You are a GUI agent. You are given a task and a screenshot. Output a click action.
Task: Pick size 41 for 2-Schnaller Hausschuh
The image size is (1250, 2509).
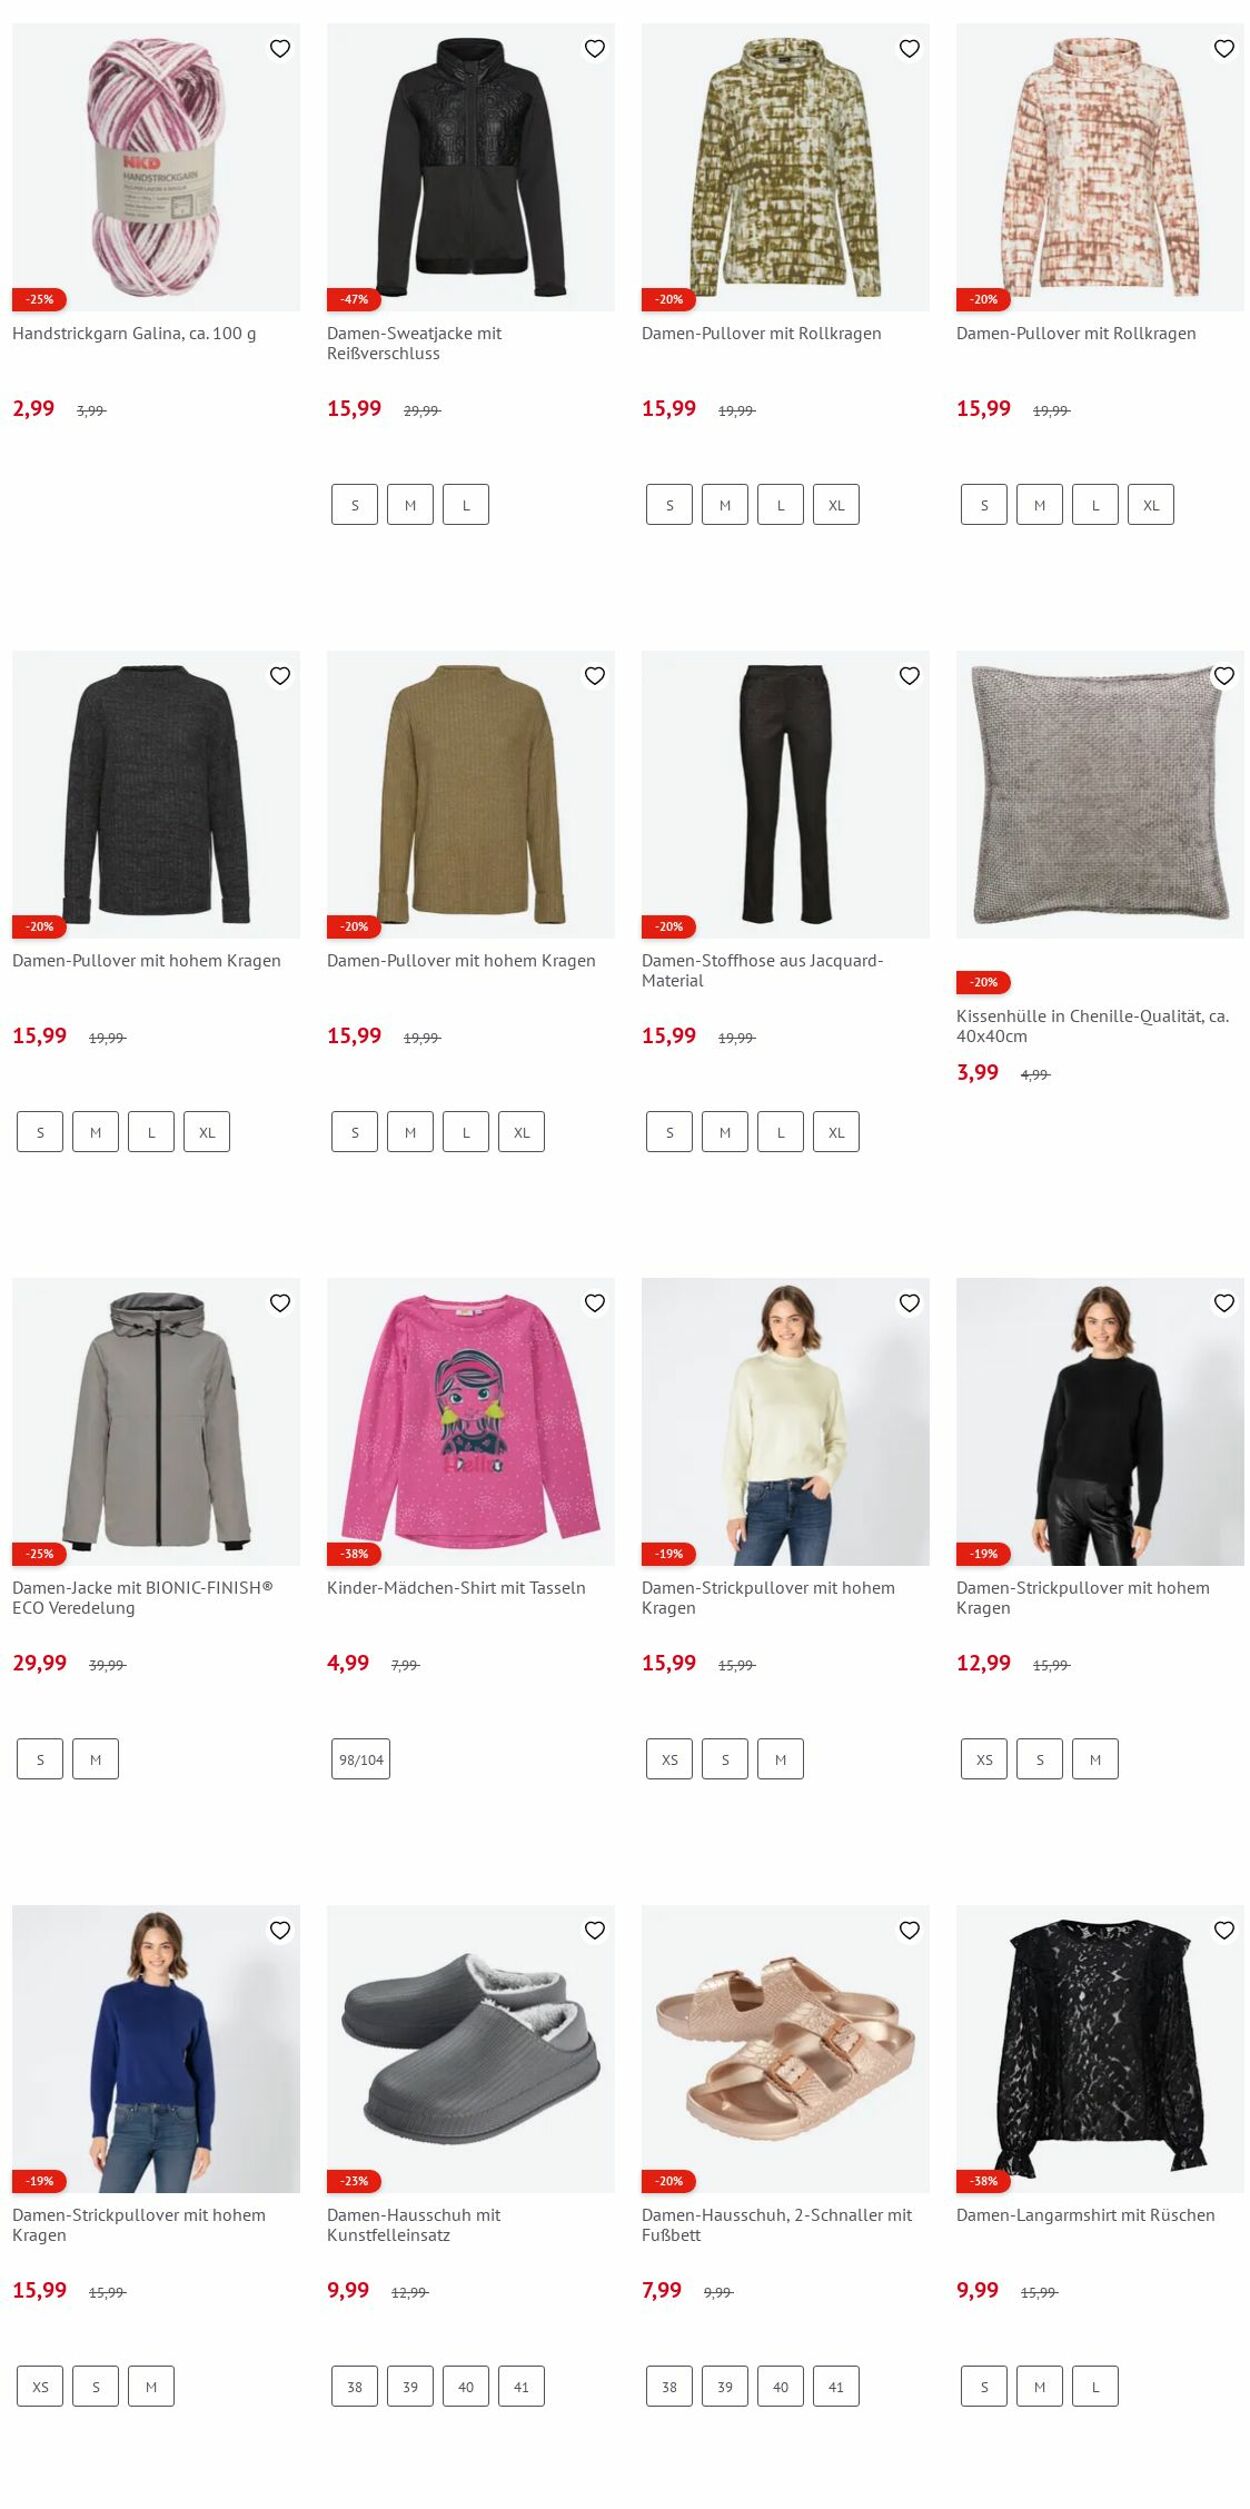pos(836,2387)
